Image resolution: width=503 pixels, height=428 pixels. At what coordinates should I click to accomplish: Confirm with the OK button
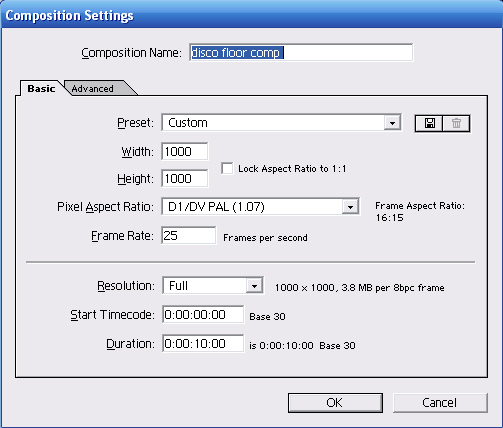335,403
